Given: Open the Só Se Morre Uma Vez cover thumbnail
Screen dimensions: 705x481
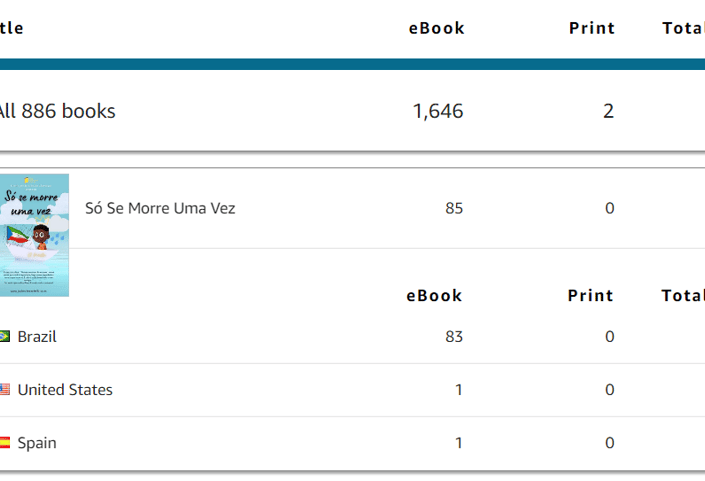Looking at the screenshot, I should coord(34,235).
